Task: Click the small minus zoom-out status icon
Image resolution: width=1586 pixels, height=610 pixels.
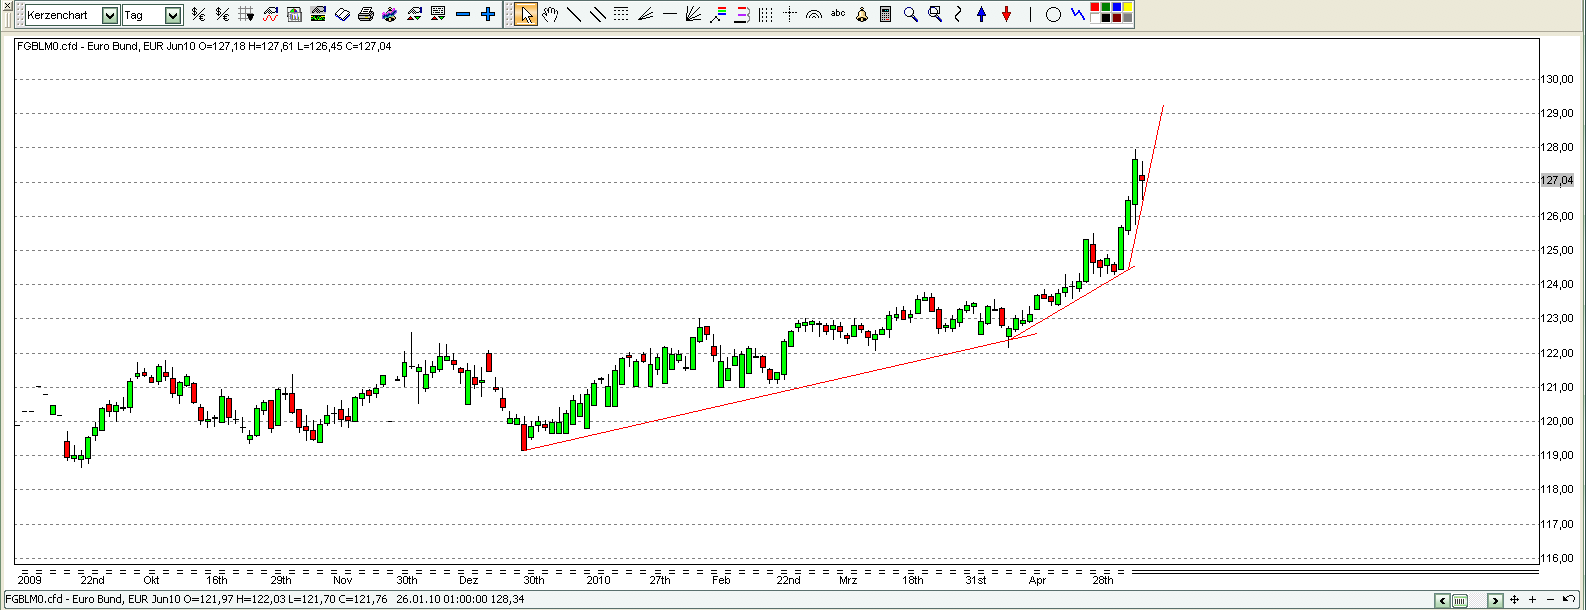Action: coord(1551,600)
